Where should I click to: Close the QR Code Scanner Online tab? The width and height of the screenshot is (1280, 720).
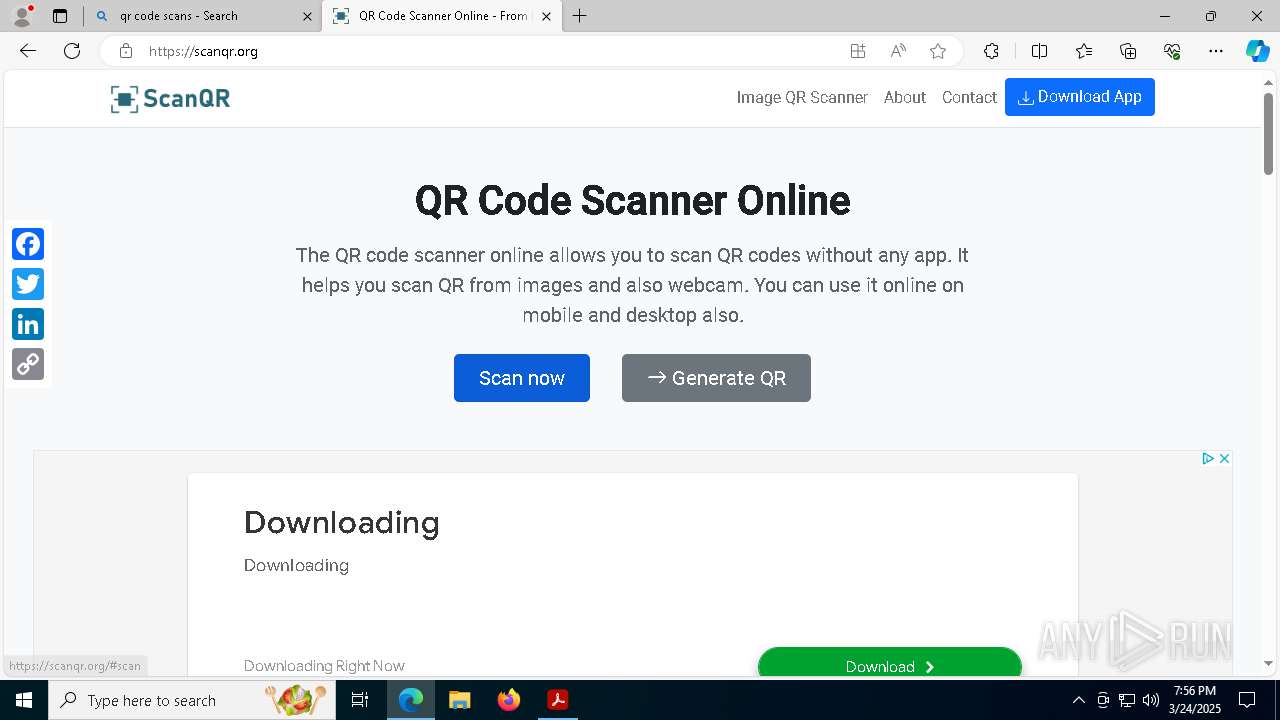click(546, 16)
